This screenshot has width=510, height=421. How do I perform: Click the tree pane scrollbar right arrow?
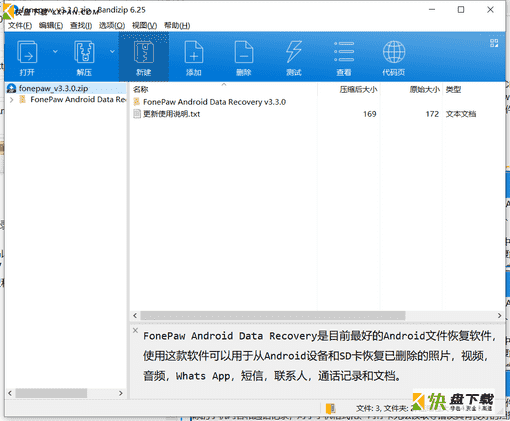click(121, 393)
